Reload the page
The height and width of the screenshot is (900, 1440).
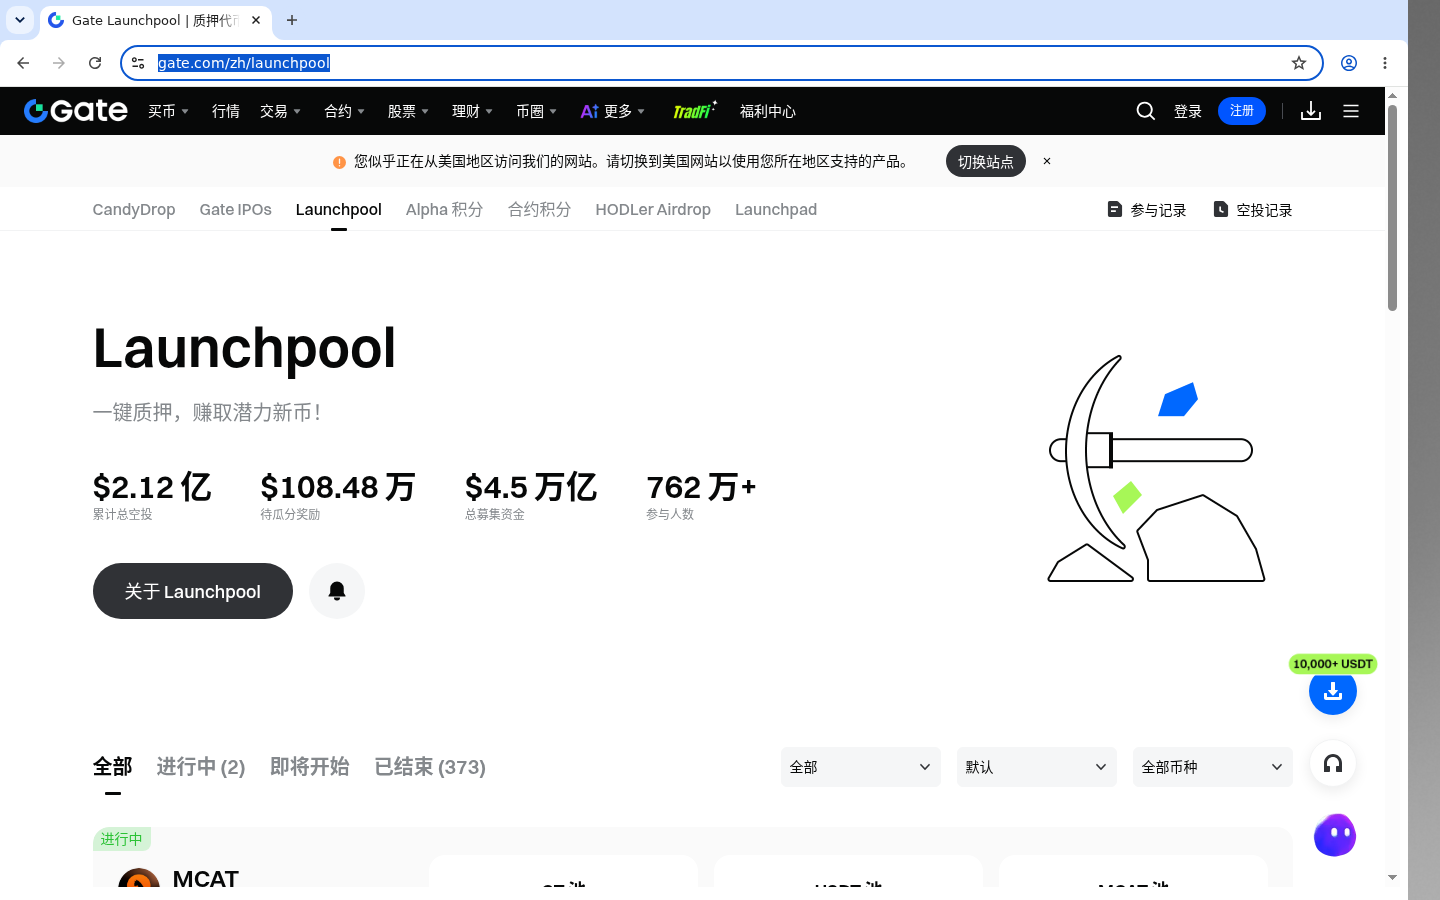click(95, 63)
